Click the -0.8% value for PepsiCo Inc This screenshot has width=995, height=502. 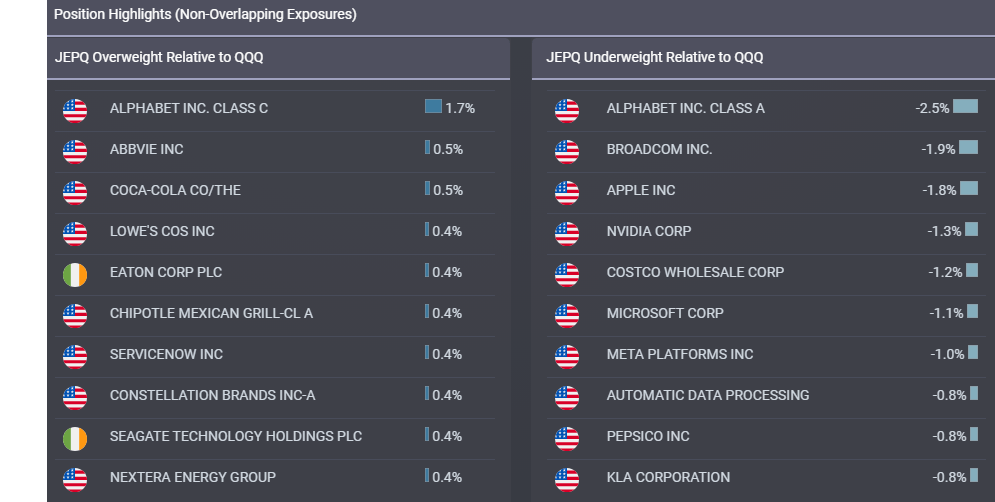[x=949, y=436]
